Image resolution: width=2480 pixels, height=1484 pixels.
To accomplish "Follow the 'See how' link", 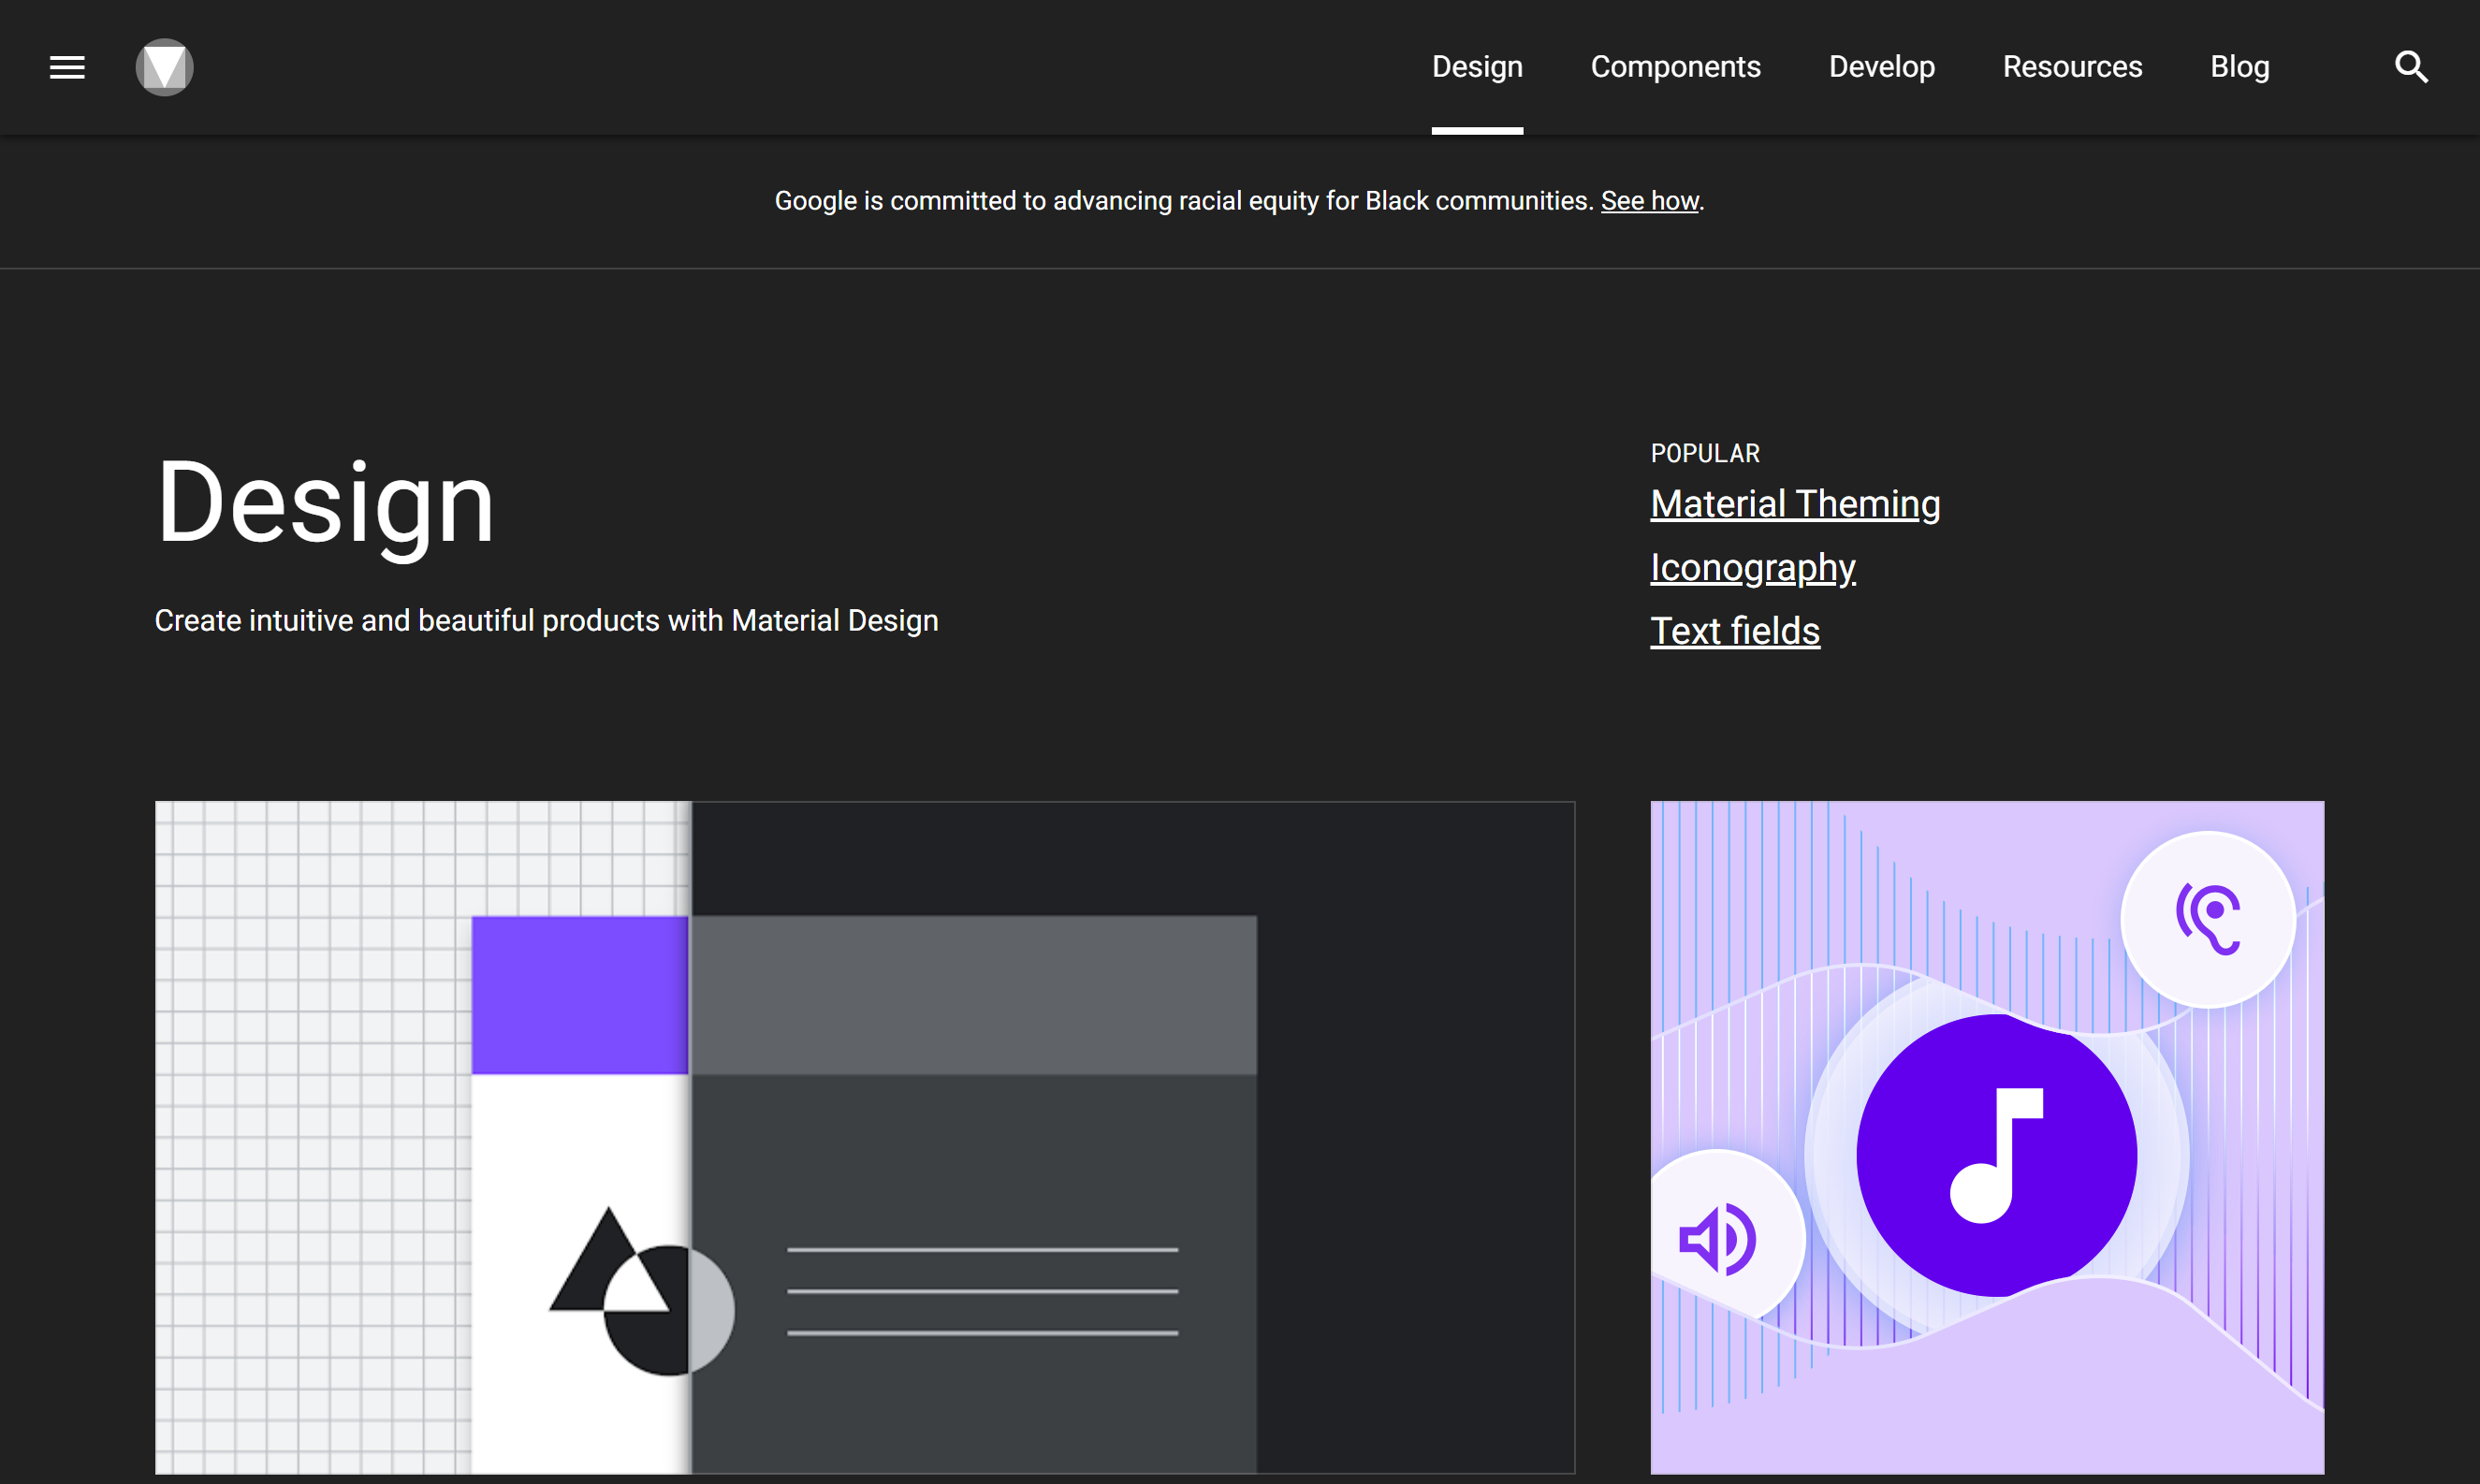I will (x=1649, y=201).
